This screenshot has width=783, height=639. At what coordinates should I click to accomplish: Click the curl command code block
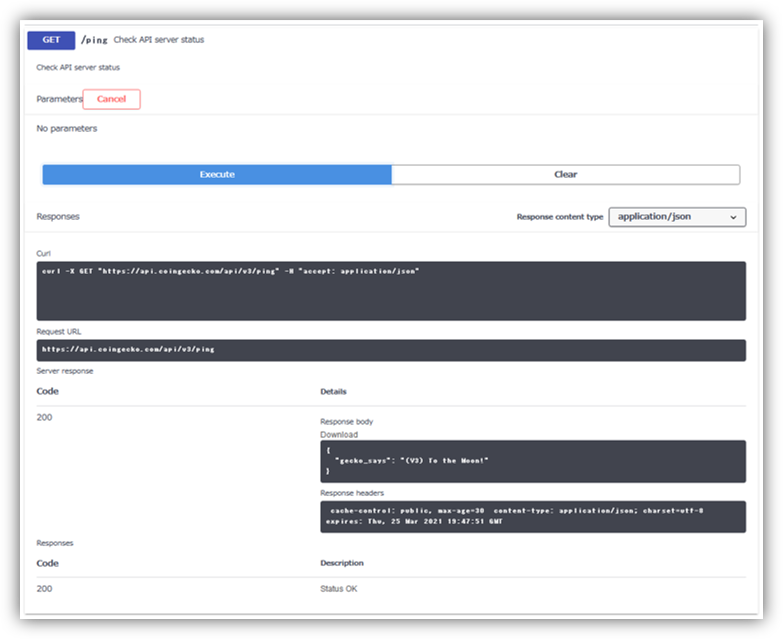click(391, 291)
